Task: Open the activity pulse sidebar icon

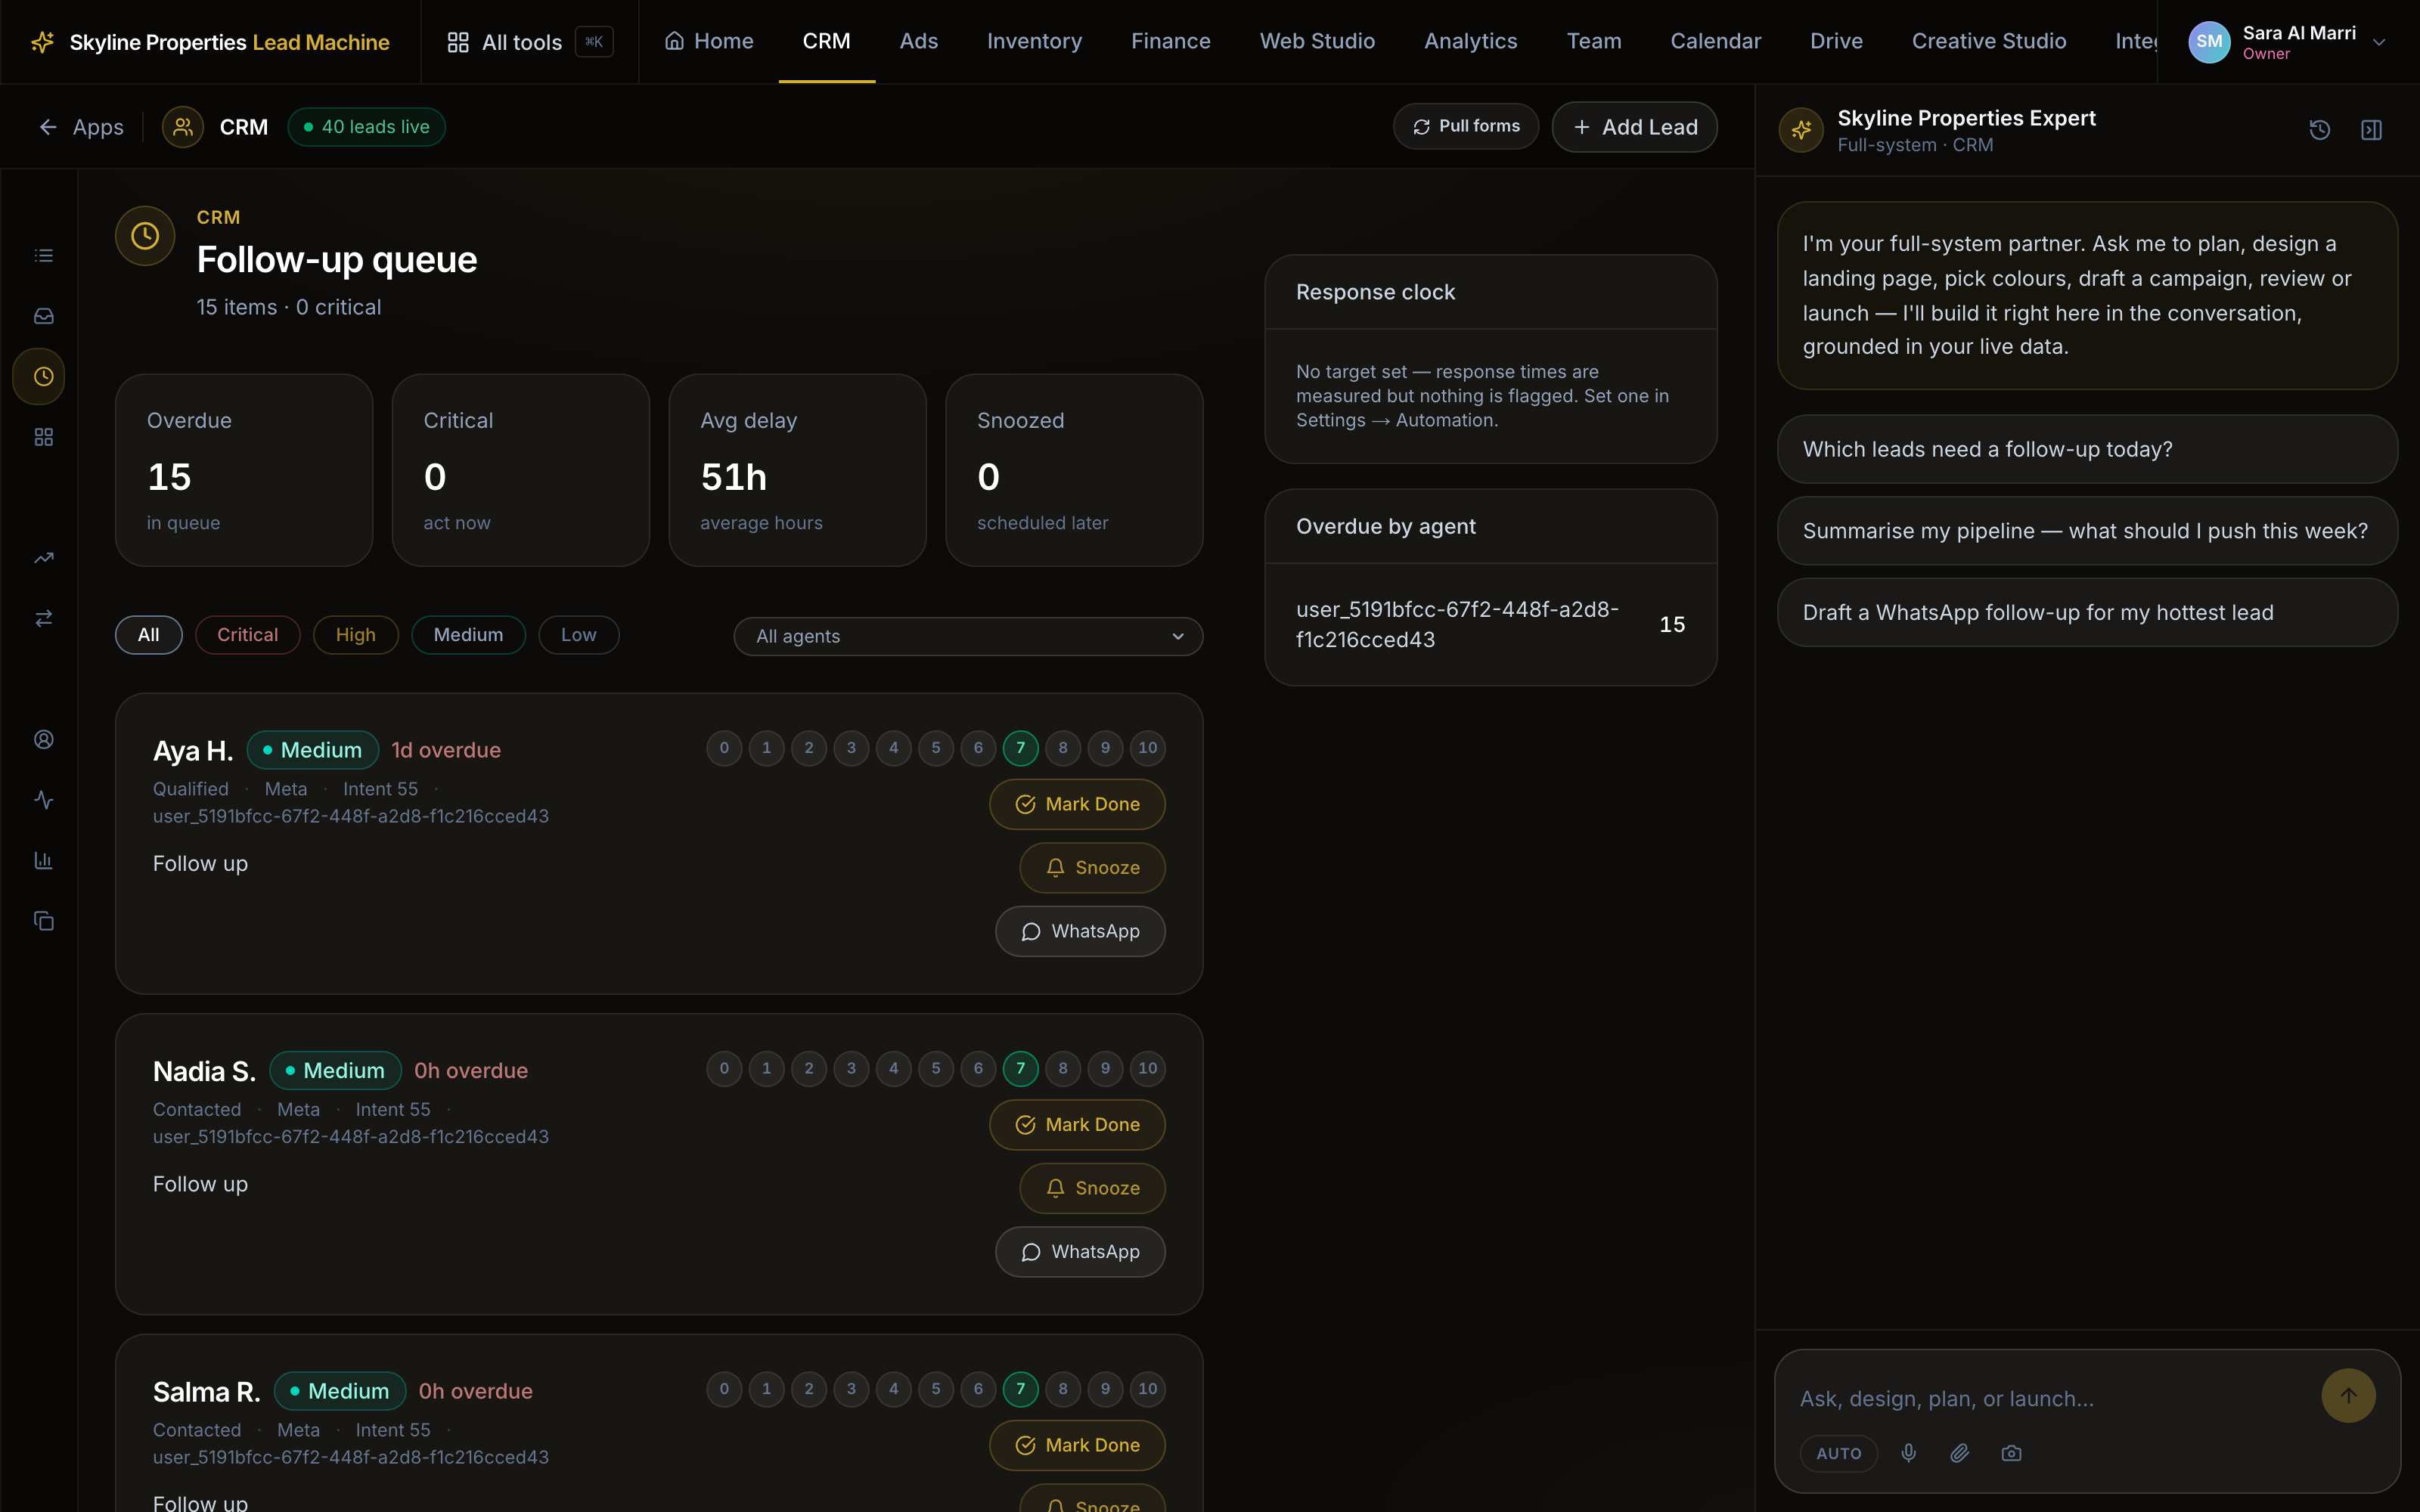Action: click(44, 800)
